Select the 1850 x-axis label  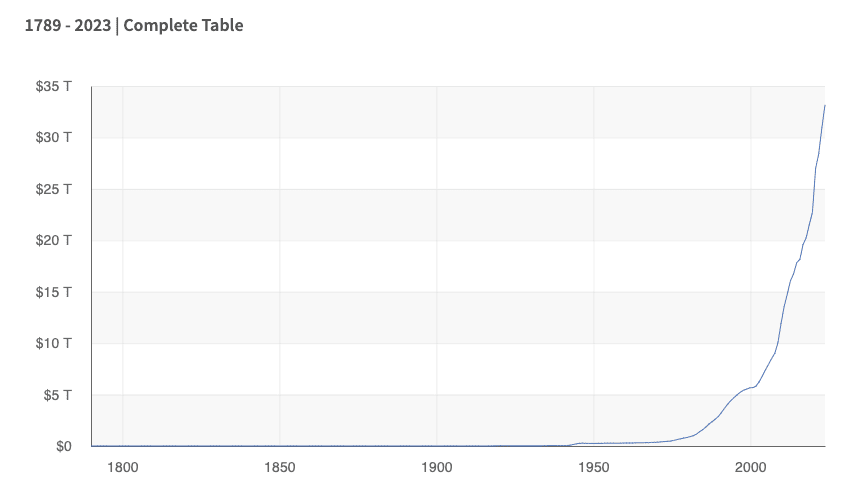pos(280,466)
